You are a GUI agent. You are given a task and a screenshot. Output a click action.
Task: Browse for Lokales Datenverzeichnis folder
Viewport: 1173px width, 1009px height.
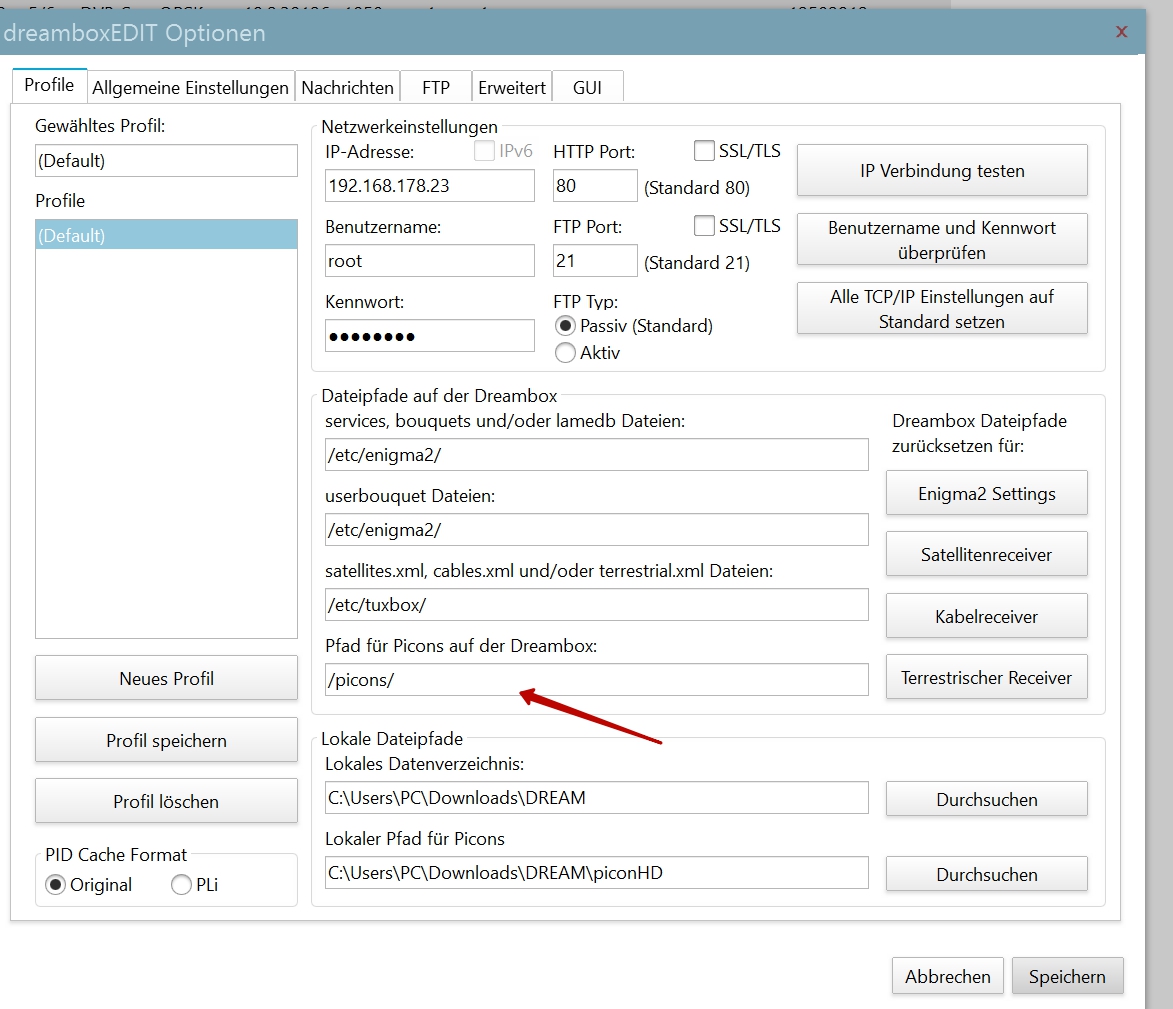[986, 799]
